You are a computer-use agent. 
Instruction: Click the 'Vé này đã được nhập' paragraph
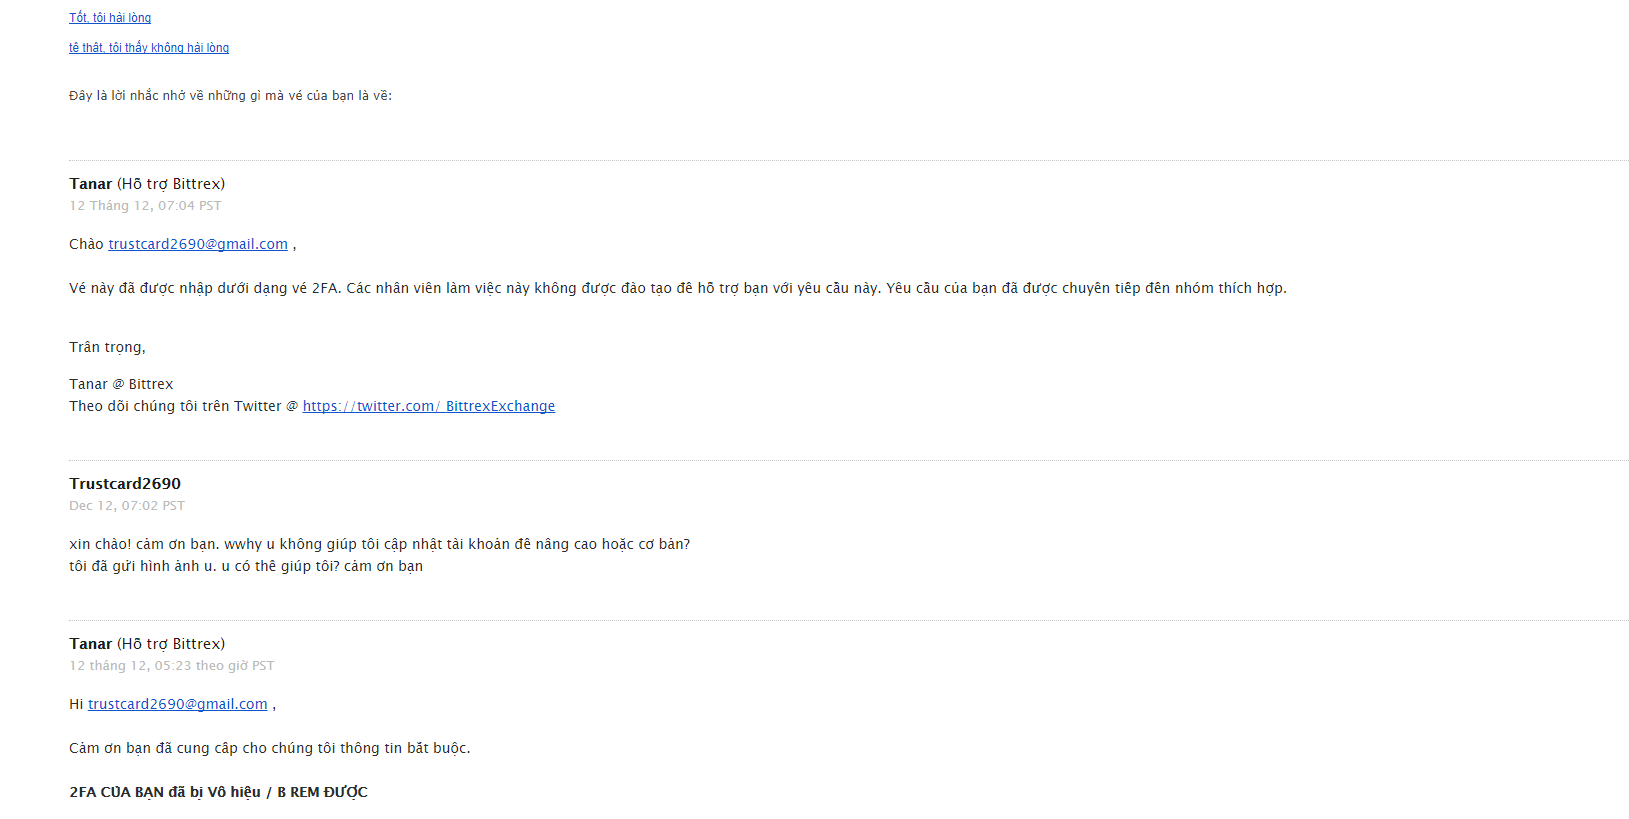tap(677, 288)
